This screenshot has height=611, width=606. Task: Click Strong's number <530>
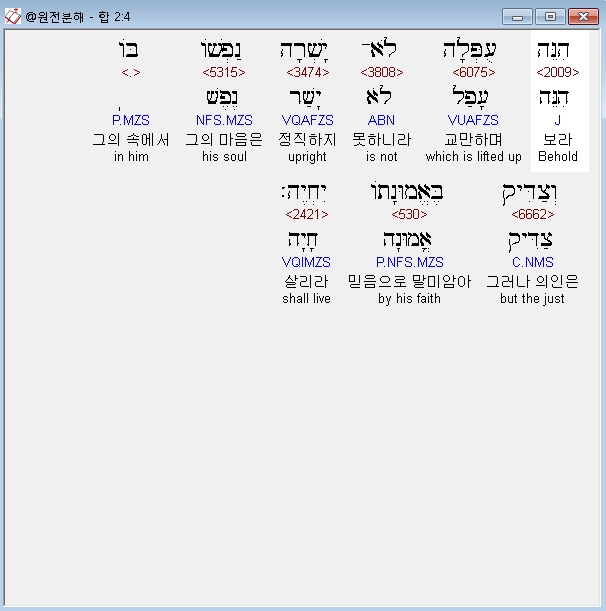pos(409,214)
